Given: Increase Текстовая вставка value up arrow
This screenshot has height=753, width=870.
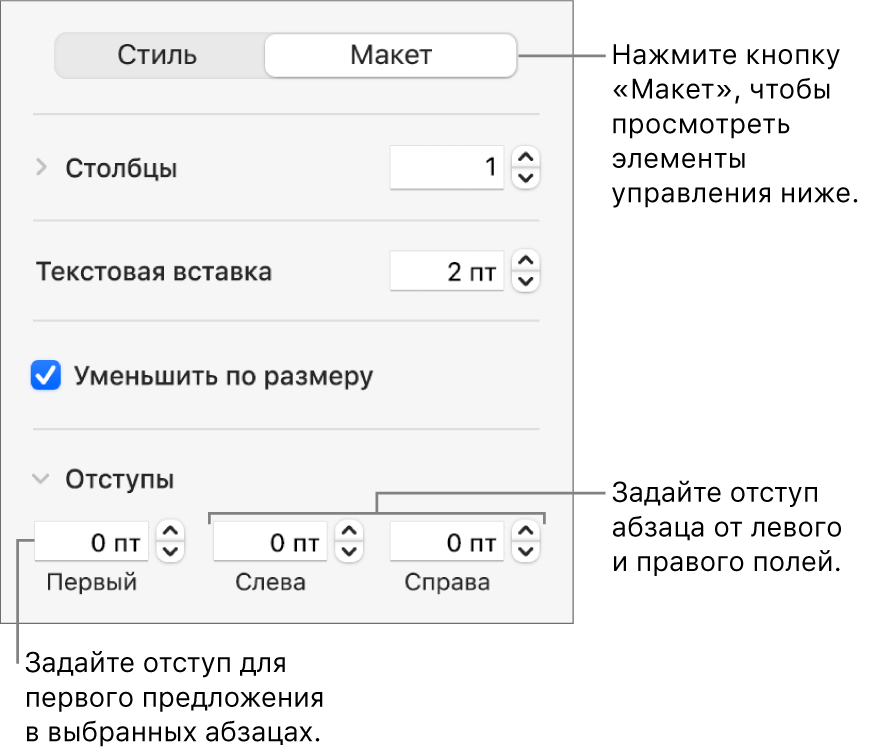Looking at the screenshot, I should coord(526,262).
